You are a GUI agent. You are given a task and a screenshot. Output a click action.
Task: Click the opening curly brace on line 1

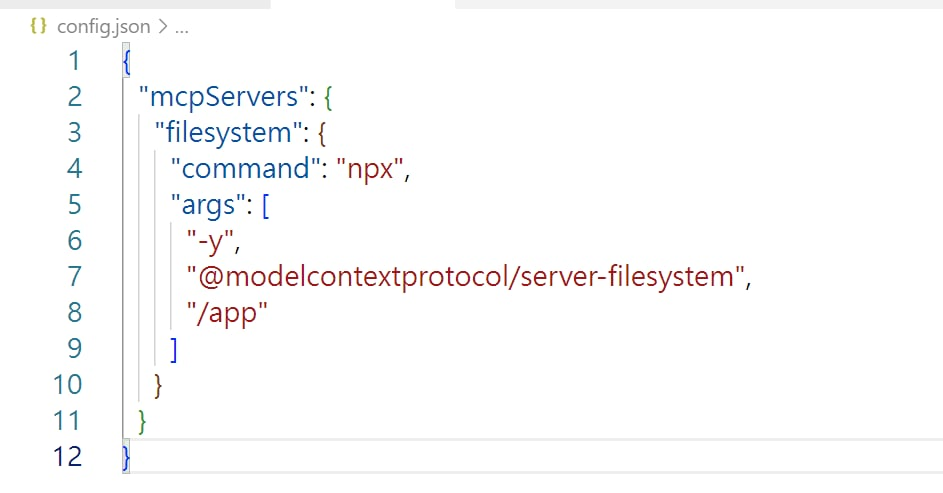pos(126,61)
